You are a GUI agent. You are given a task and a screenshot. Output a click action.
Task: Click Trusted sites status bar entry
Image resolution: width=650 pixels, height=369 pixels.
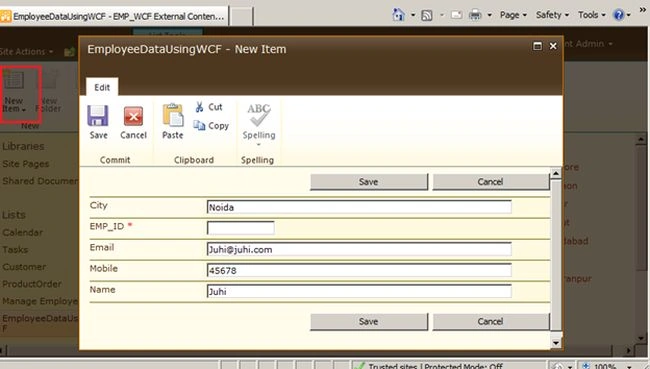pos(429,366)
